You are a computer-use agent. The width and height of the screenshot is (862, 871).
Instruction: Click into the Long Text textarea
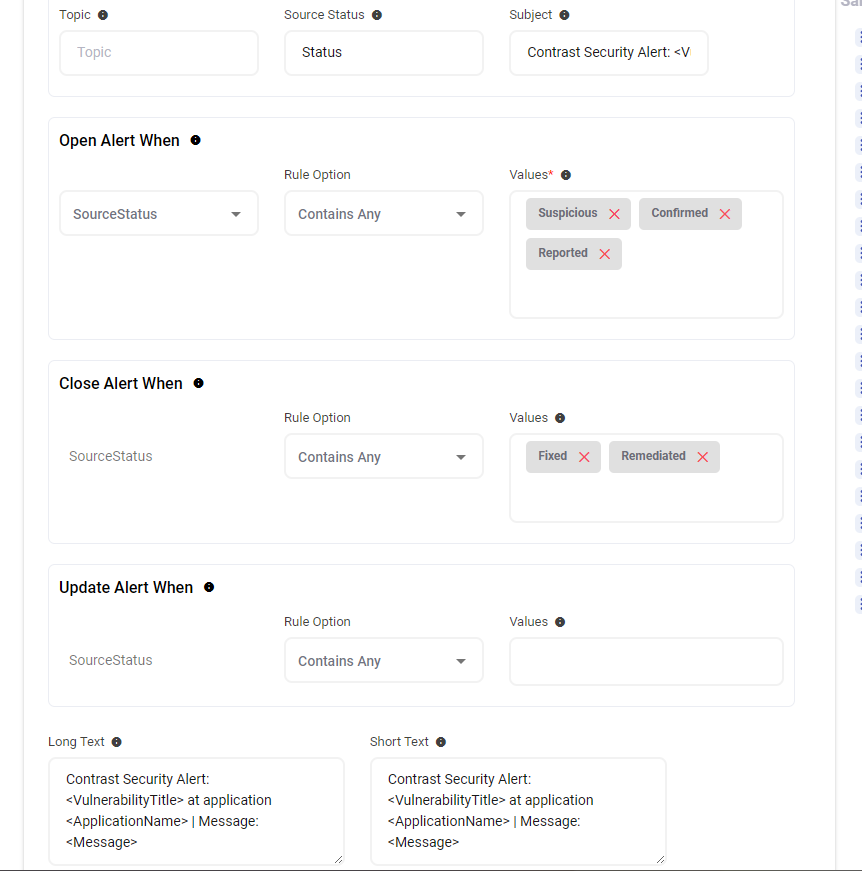196,811
